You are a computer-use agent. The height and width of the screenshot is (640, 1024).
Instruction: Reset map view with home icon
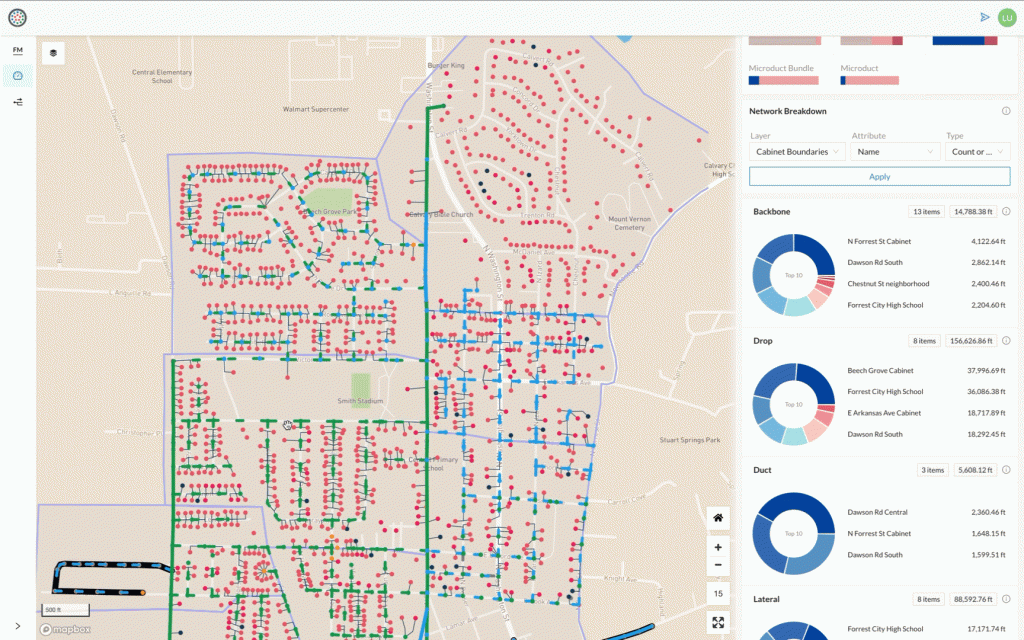coord(718,518)
